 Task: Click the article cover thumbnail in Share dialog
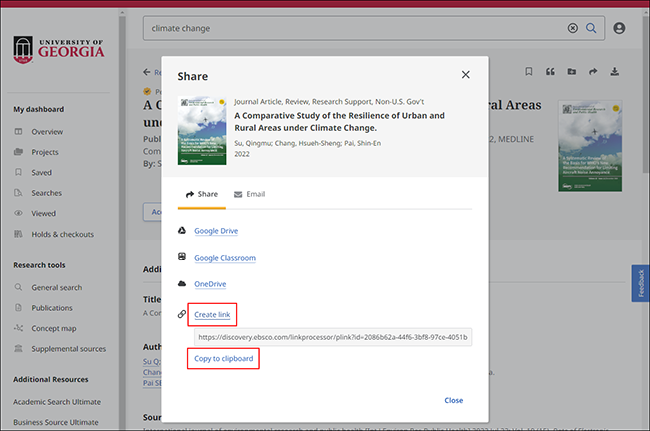click(202, 131)
